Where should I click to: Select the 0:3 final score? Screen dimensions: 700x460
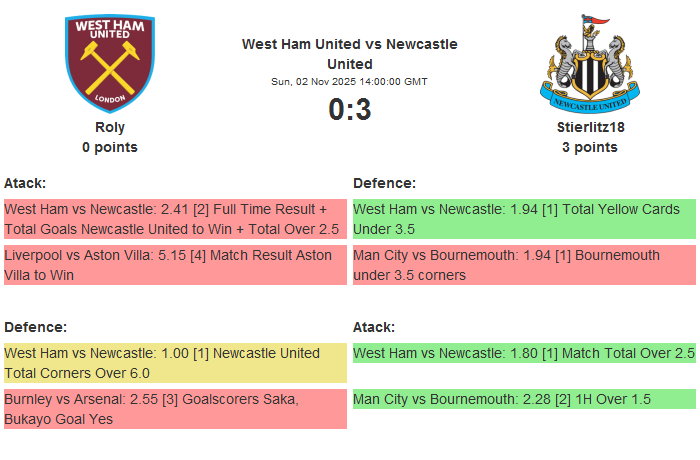[x=349, y=109]
